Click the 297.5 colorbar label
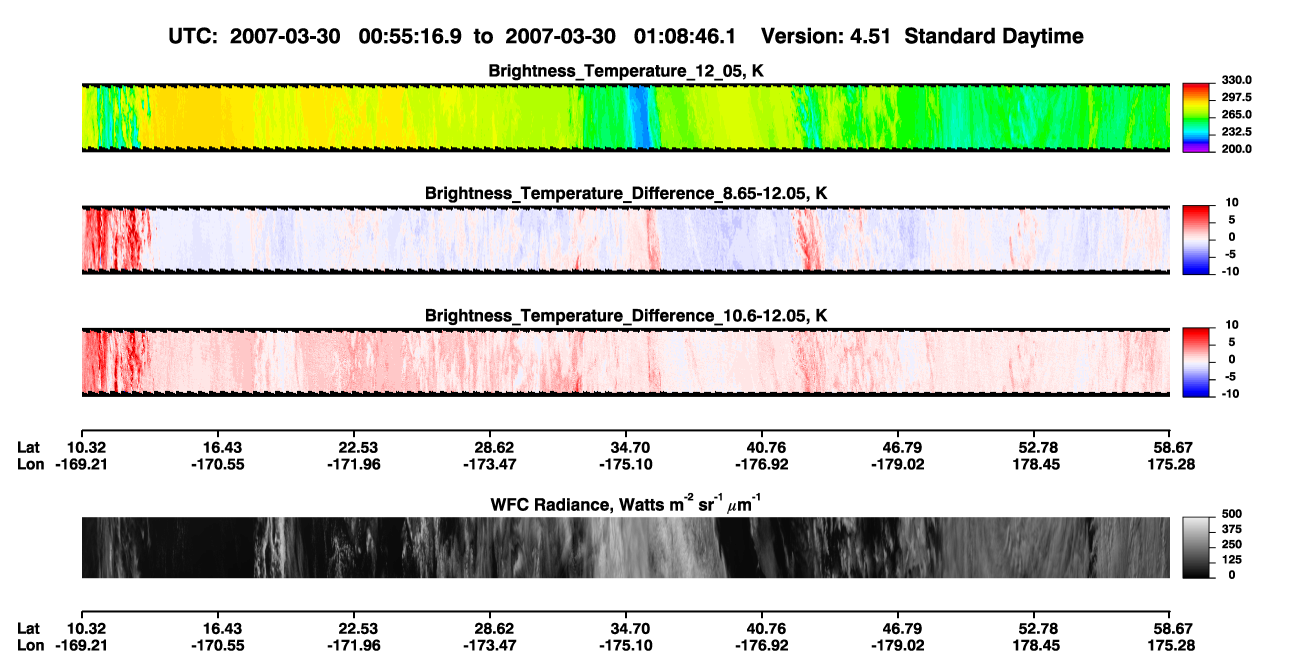 pyautogui.click(x=1236, y=97)
